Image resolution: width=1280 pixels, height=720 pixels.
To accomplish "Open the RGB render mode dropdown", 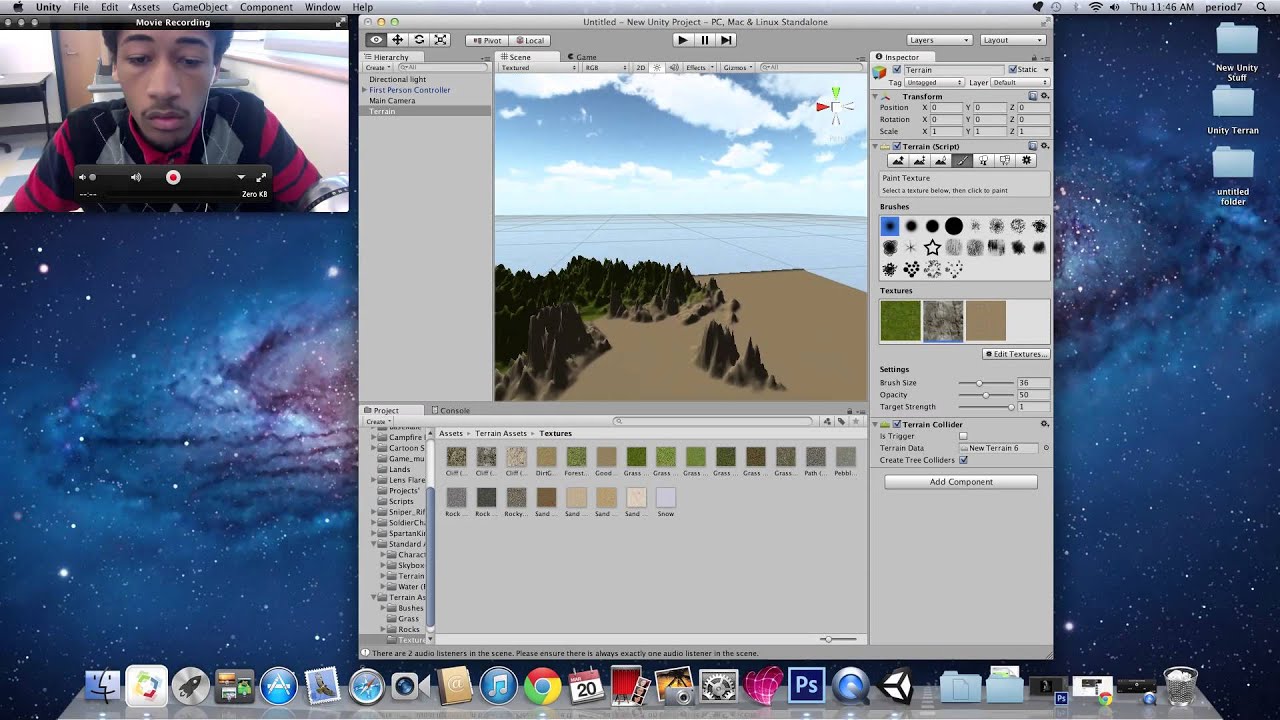I will tap(606, 68).
